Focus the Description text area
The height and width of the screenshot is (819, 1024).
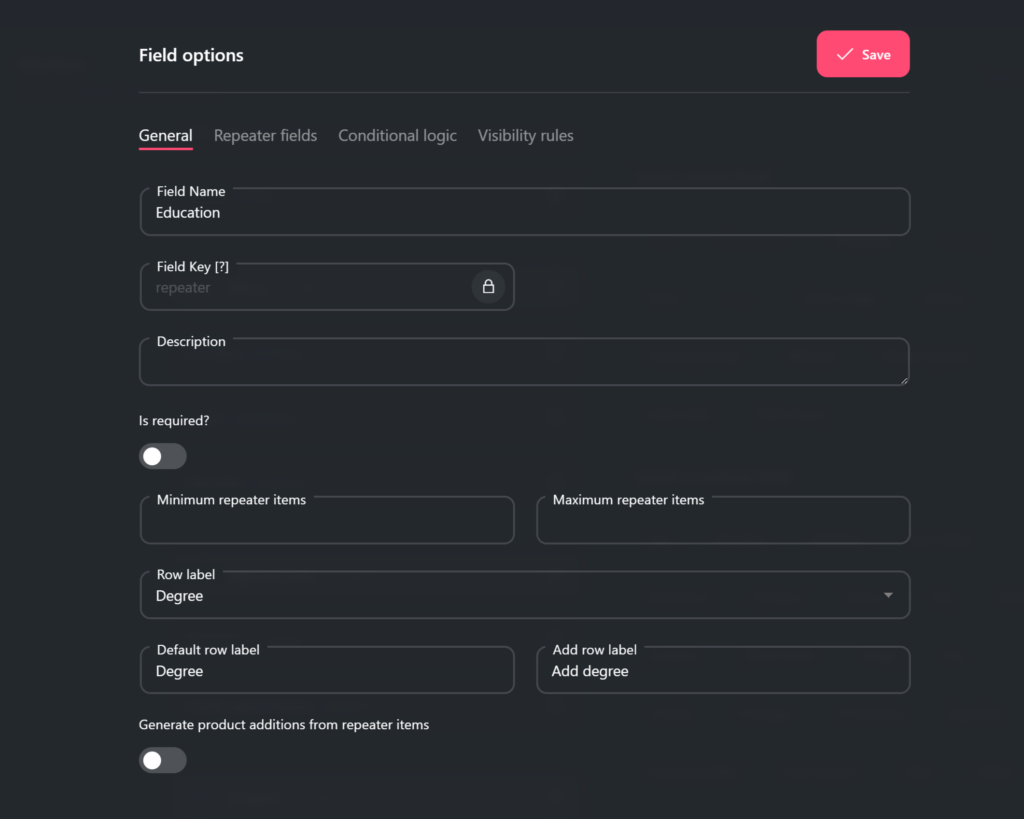524,364
